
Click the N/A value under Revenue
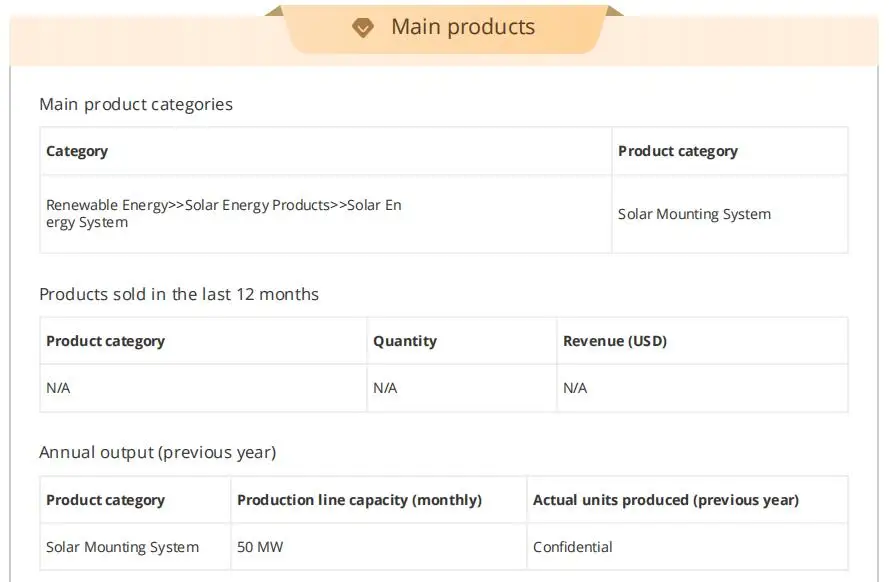pos(575,388)
